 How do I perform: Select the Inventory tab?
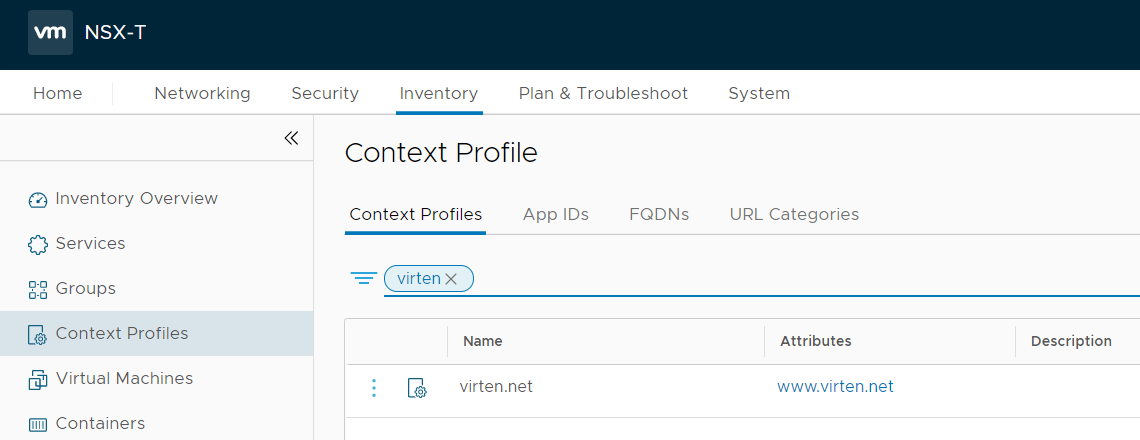439,93
